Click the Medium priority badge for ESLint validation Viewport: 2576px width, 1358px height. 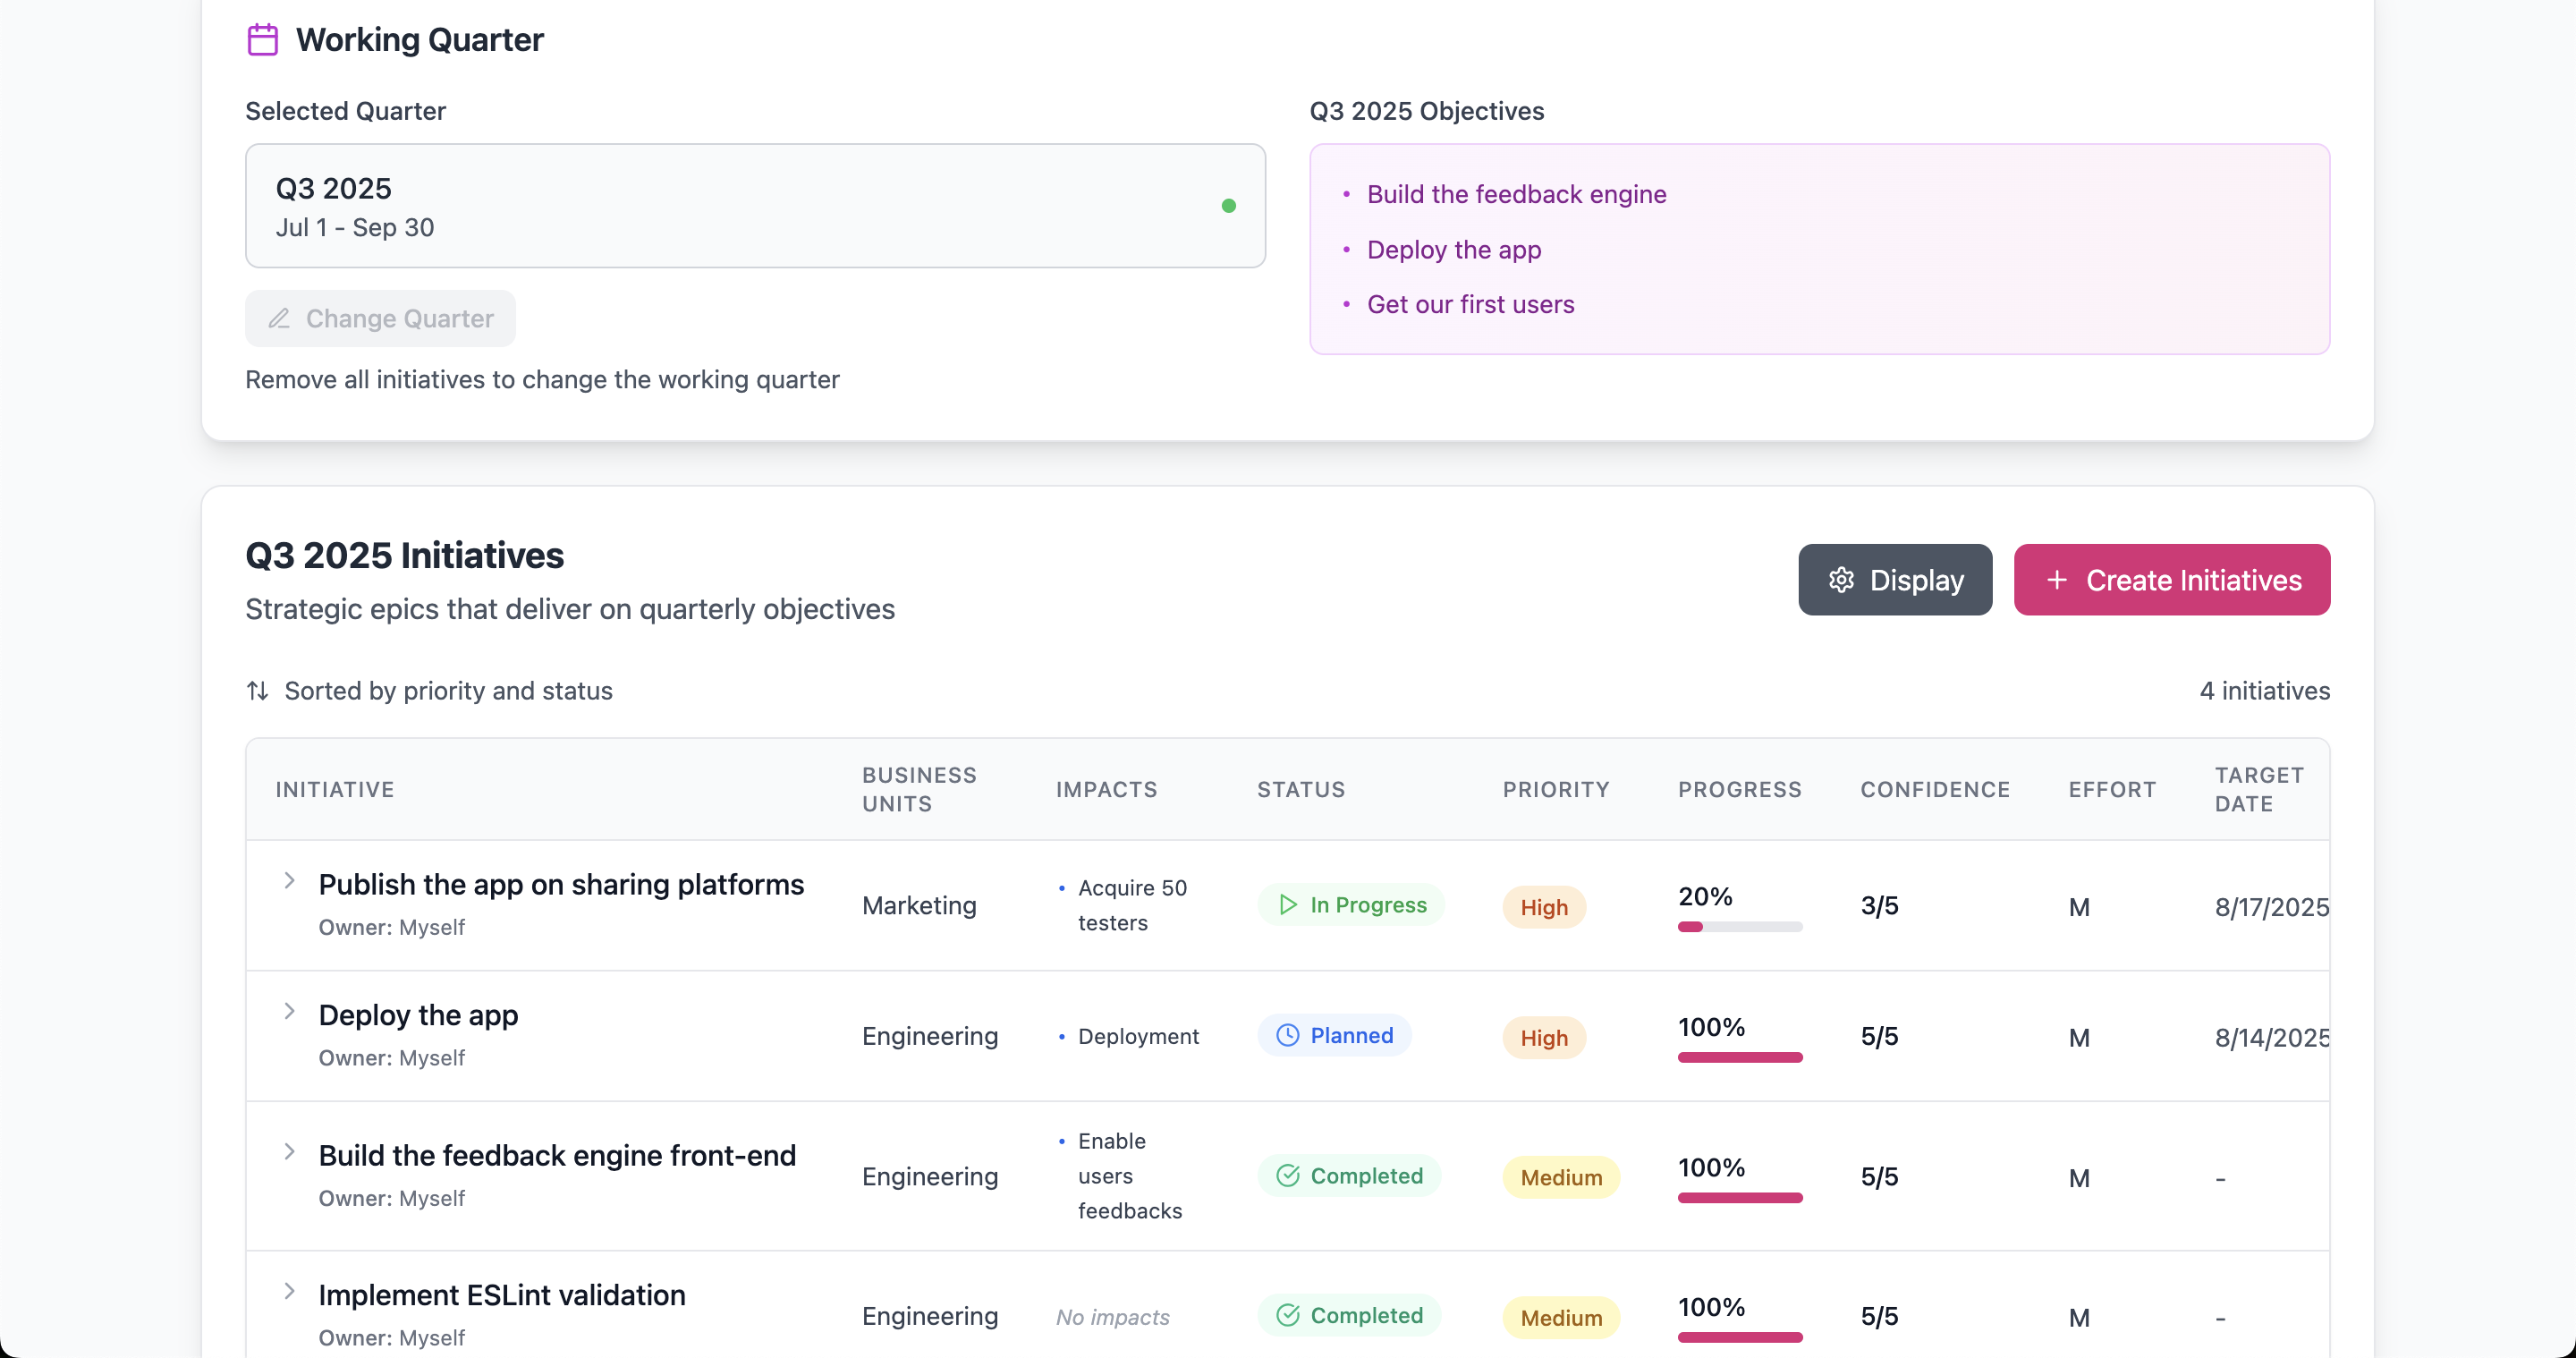1561,1318
